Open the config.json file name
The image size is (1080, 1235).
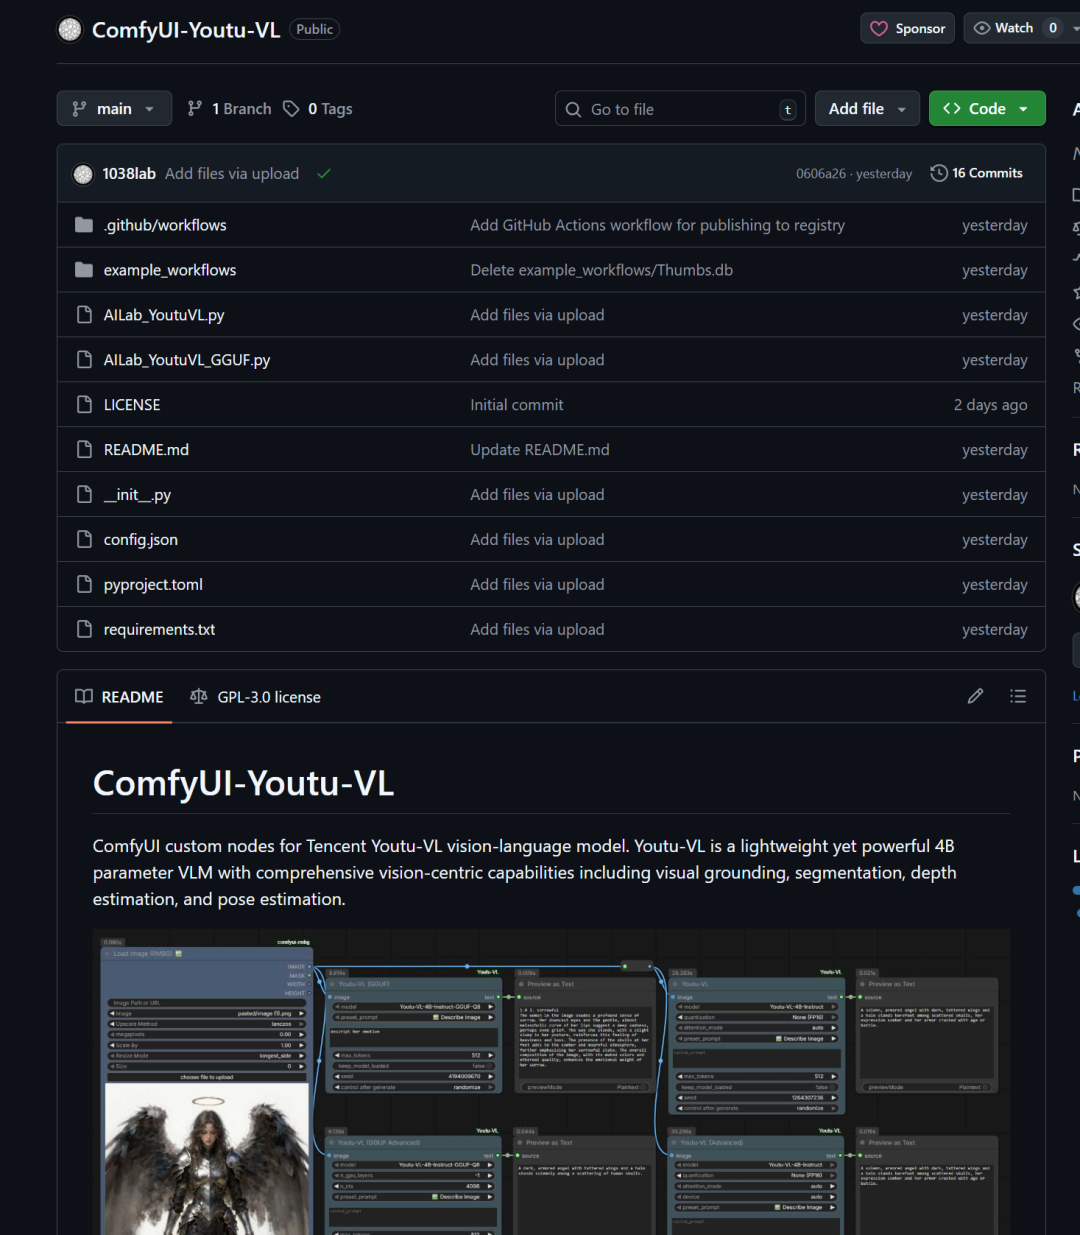141,540
